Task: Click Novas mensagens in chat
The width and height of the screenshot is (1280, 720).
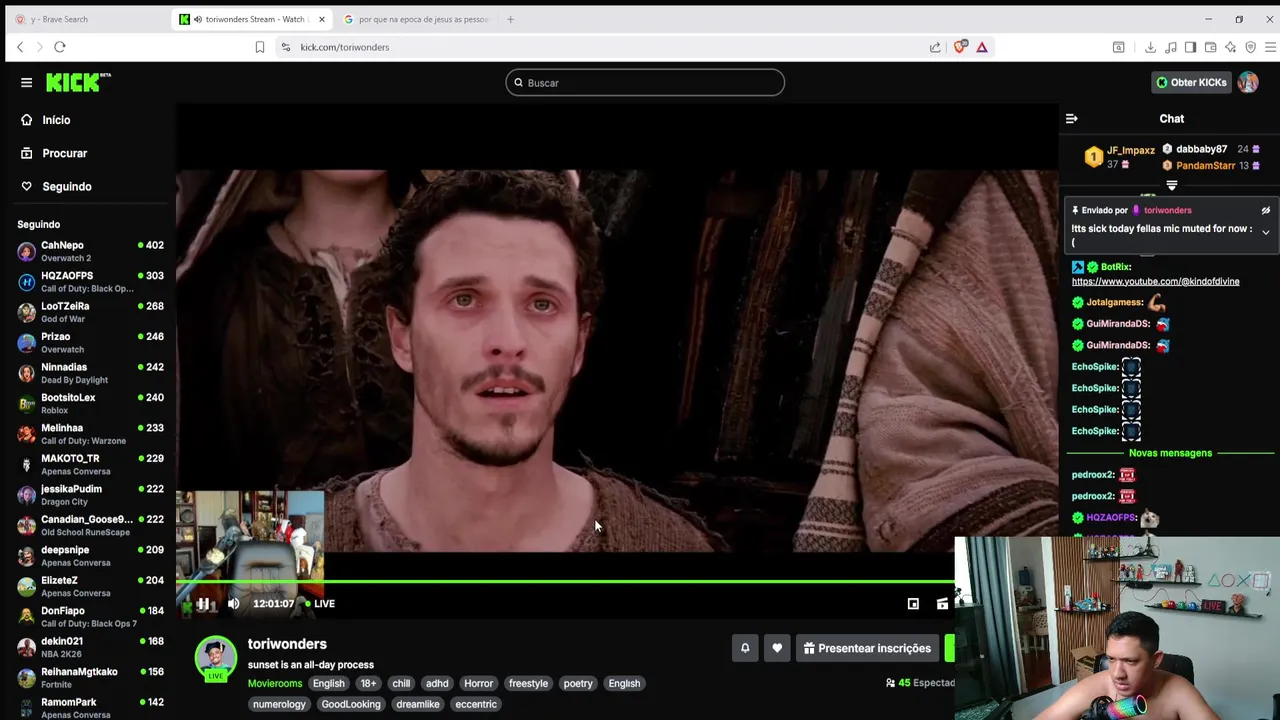Action: coord(1170,453)
